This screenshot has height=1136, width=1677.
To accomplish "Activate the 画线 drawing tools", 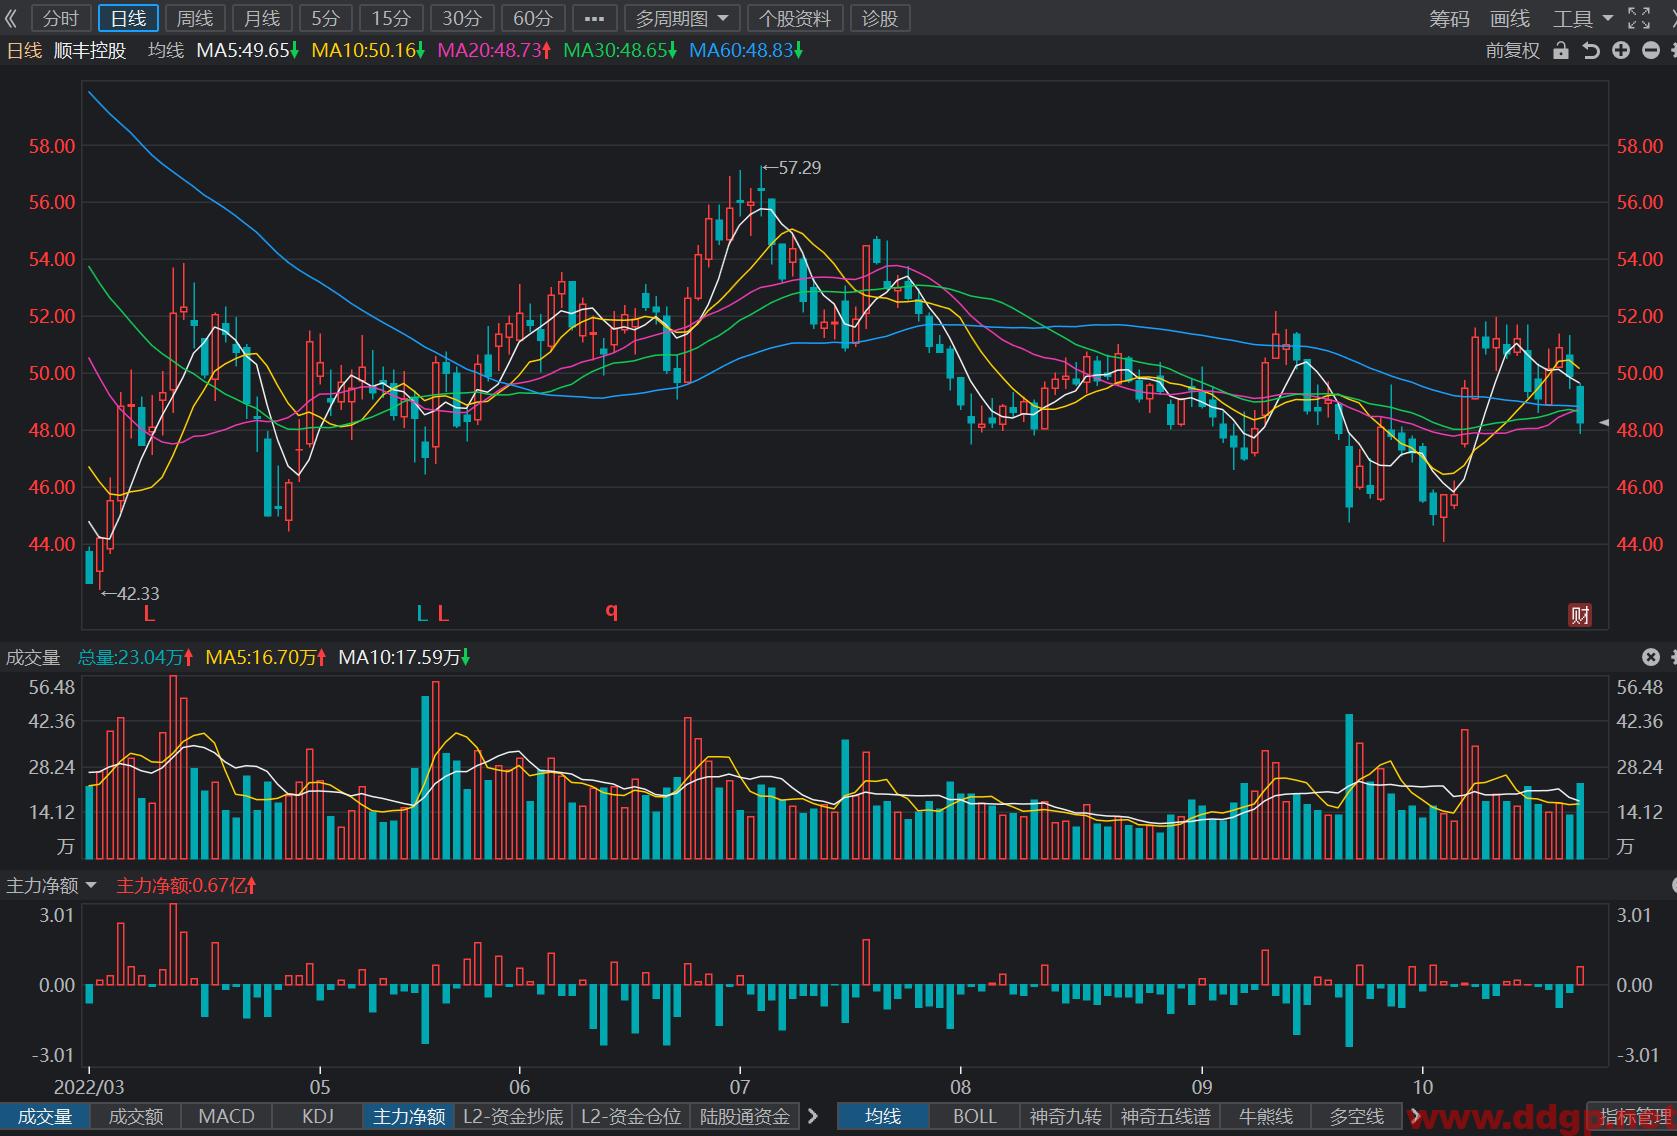I will pos(1510,18).
